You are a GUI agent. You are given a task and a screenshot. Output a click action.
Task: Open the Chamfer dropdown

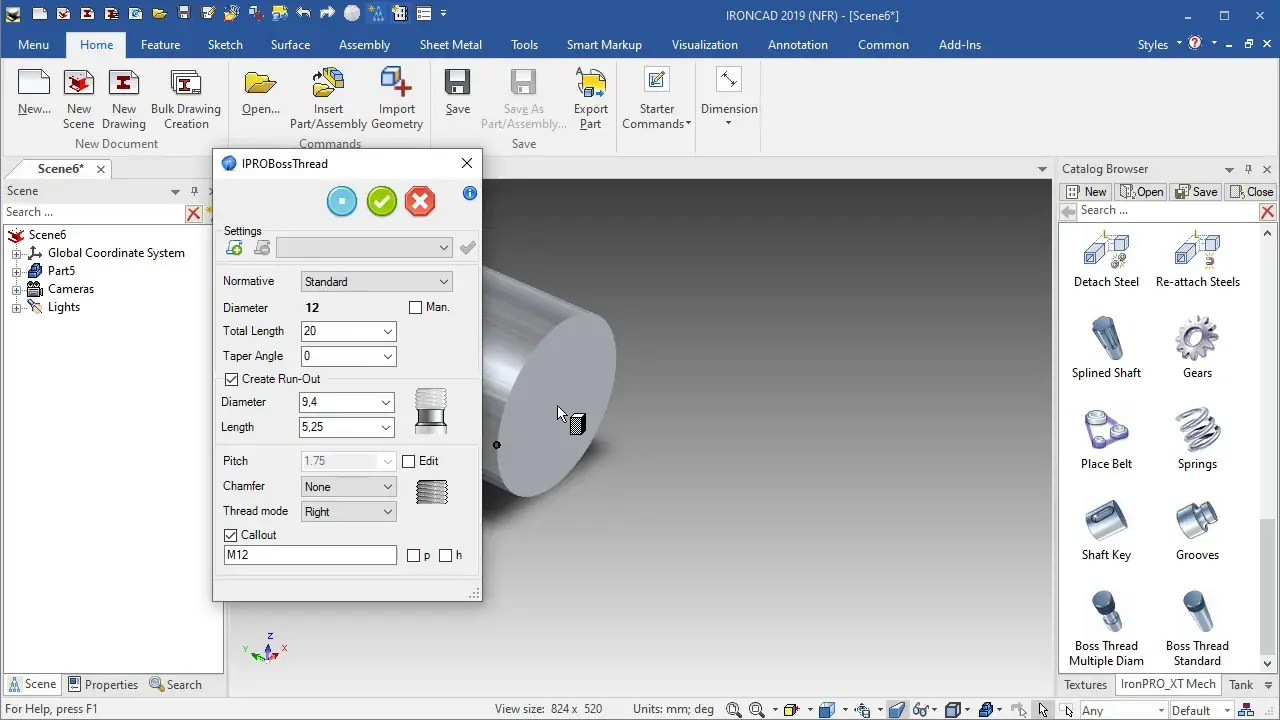tap(348, 487)
